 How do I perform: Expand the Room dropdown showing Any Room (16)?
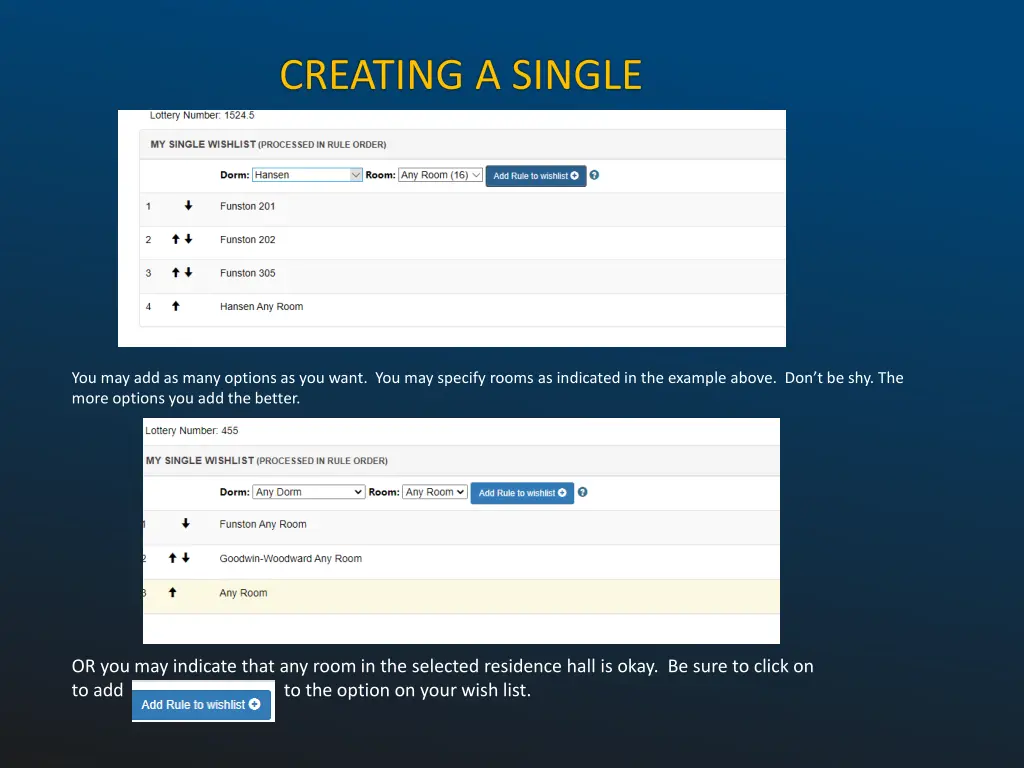point(440,175)
